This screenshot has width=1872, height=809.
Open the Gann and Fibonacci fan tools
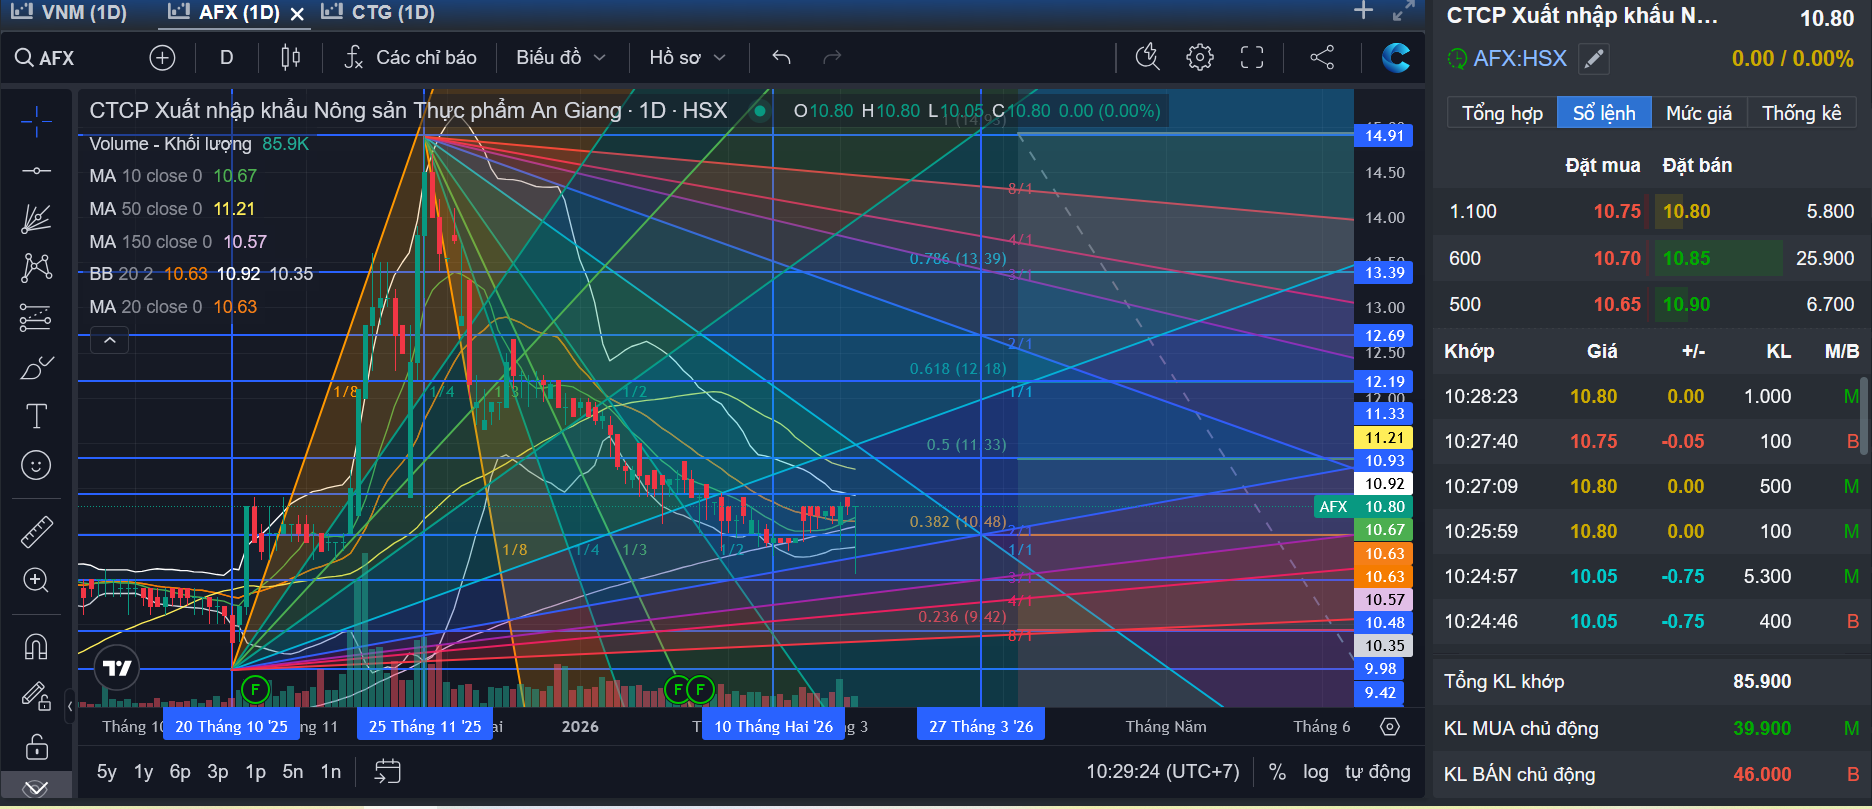click(x=36, y=218)
